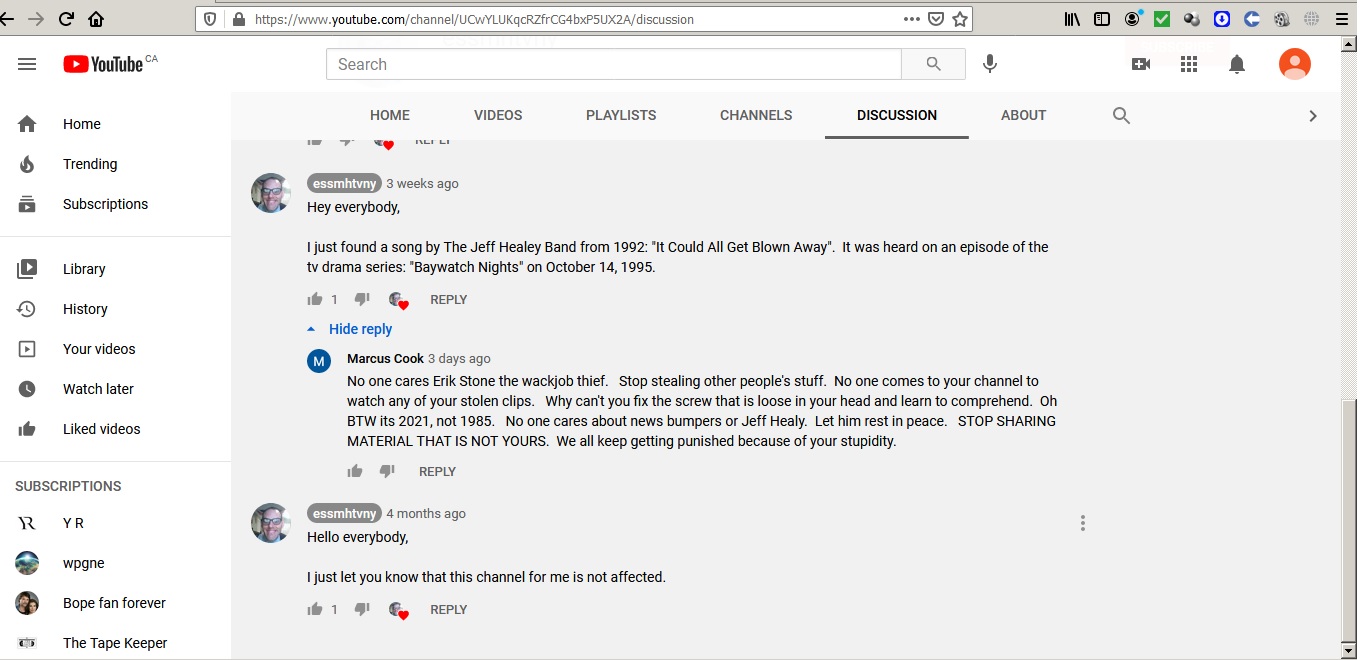Switch to the VIDEOS tab

(498, 115)
